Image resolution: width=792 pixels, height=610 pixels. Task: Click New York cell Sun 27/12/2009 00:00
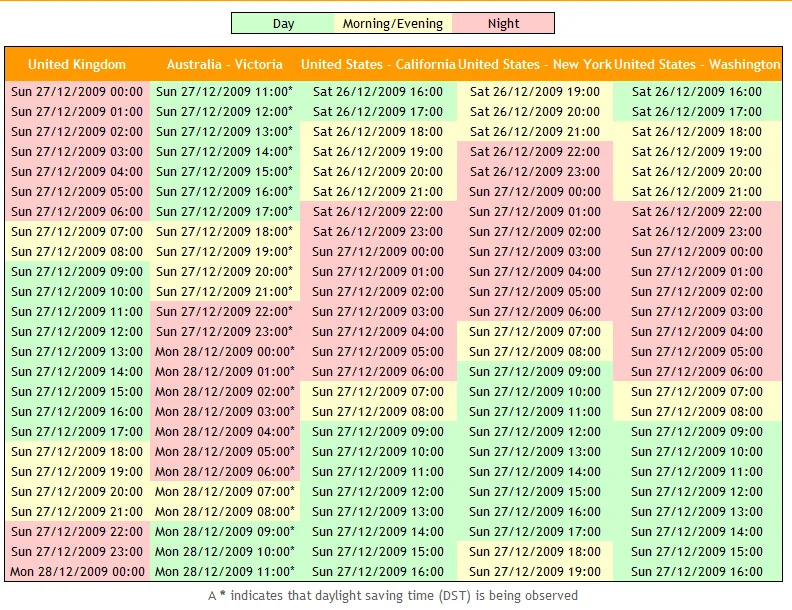click(x=535, y=191)
